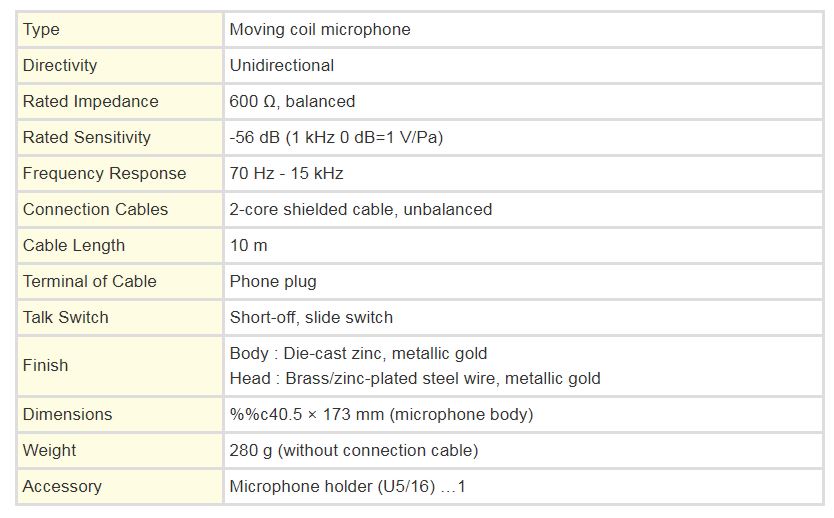This screenshot has height=518, width=834.
Task: Select the Phone plug value text
Action: tap(273, 281)
